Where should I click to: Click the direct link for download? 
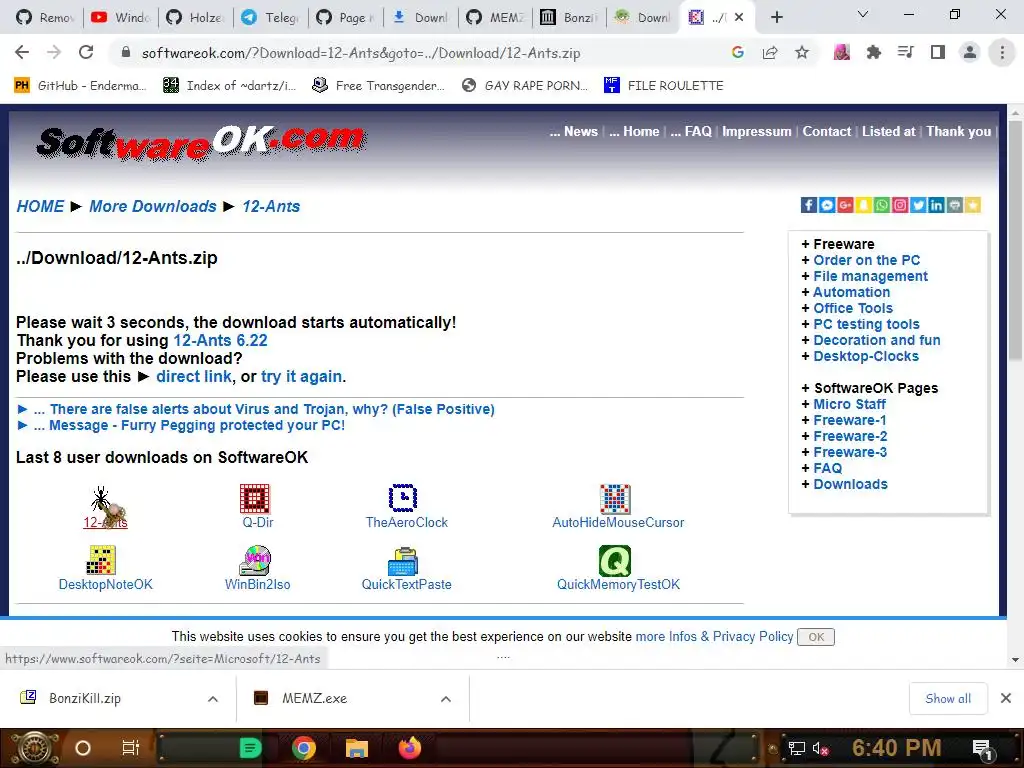click(x=193, y=377)
